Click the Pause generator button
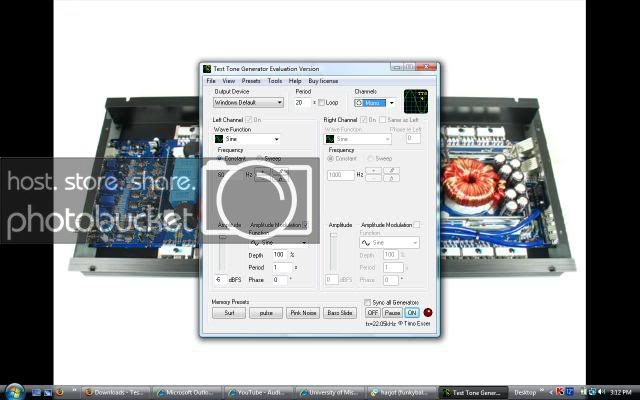The height and width of the screenshot is (400, 640). [392, 313]
